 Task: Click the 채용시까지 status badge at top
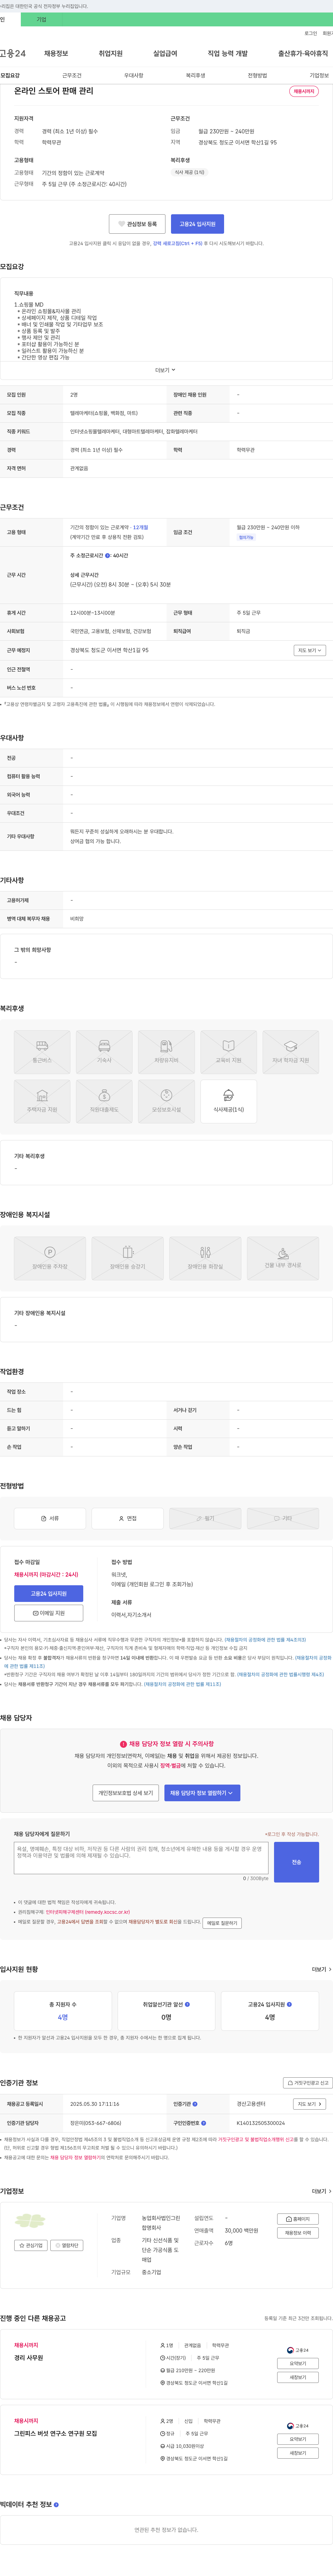pos(304,91)
